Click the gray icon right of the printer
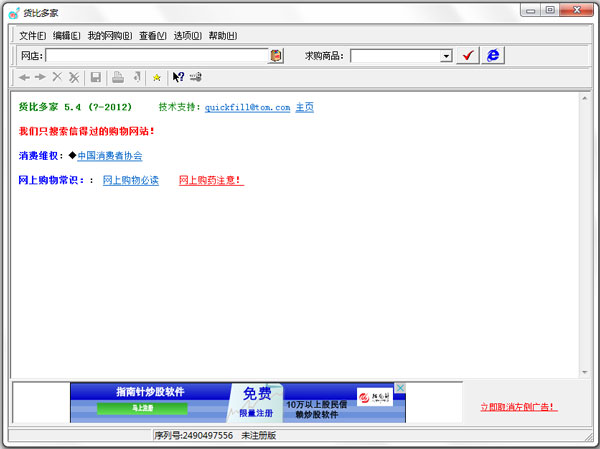600x449 pixels. click(137, 77)
